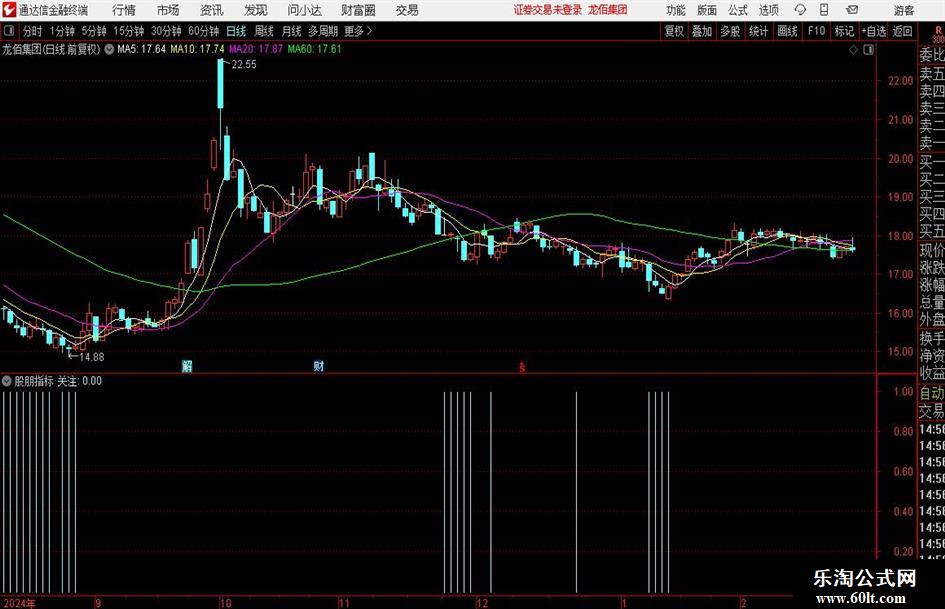Toggle the left sidebar panel icon
This screenshot has width=945, height=609.
click(x=8, y=31)
